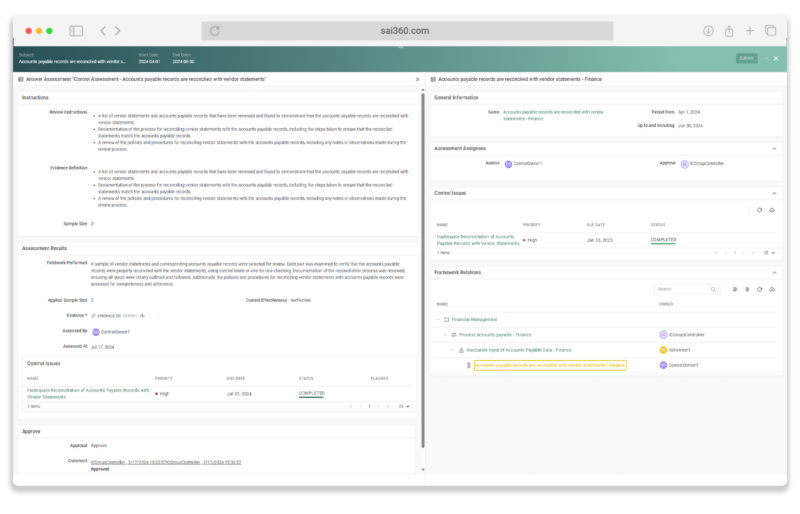
Task: Go to next page in the Jan 13, 2025 table
Action: point(744,253)
